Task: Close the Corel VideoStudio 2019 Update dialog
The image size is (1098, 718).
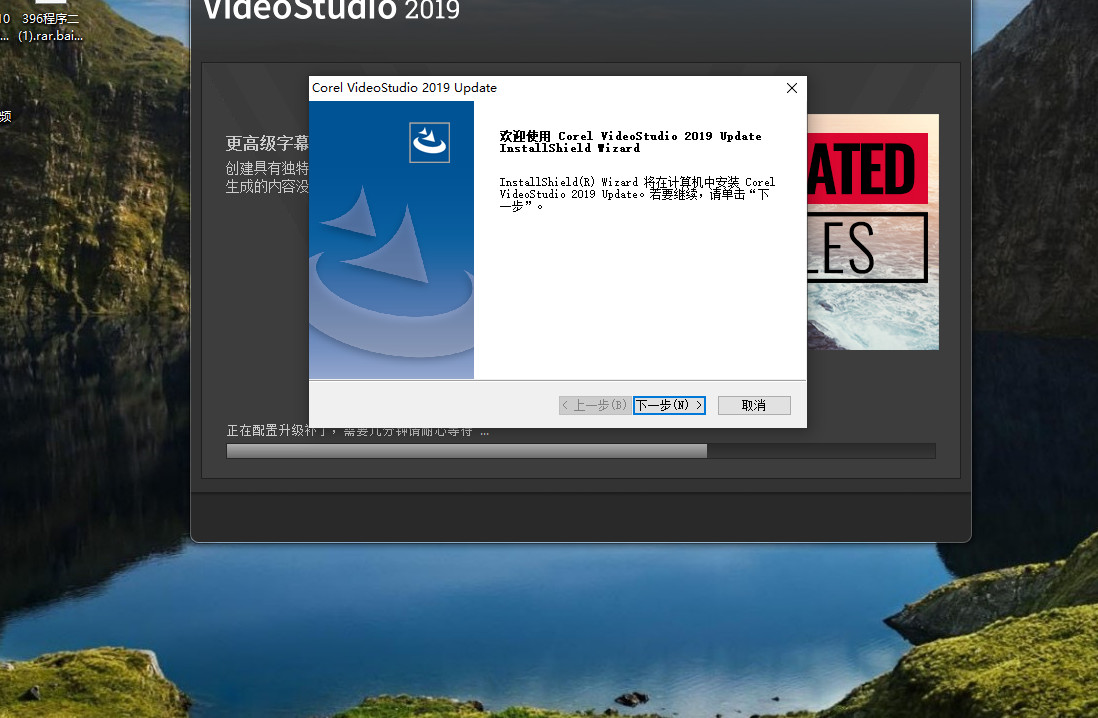Action: (791, 88)
